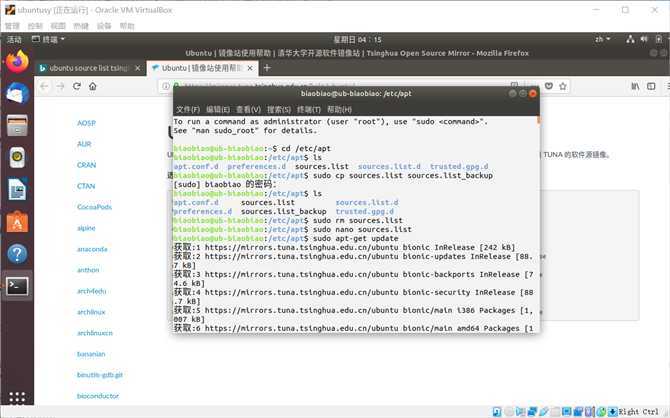Open the volume icon in top bar

(x=644, y=39)
